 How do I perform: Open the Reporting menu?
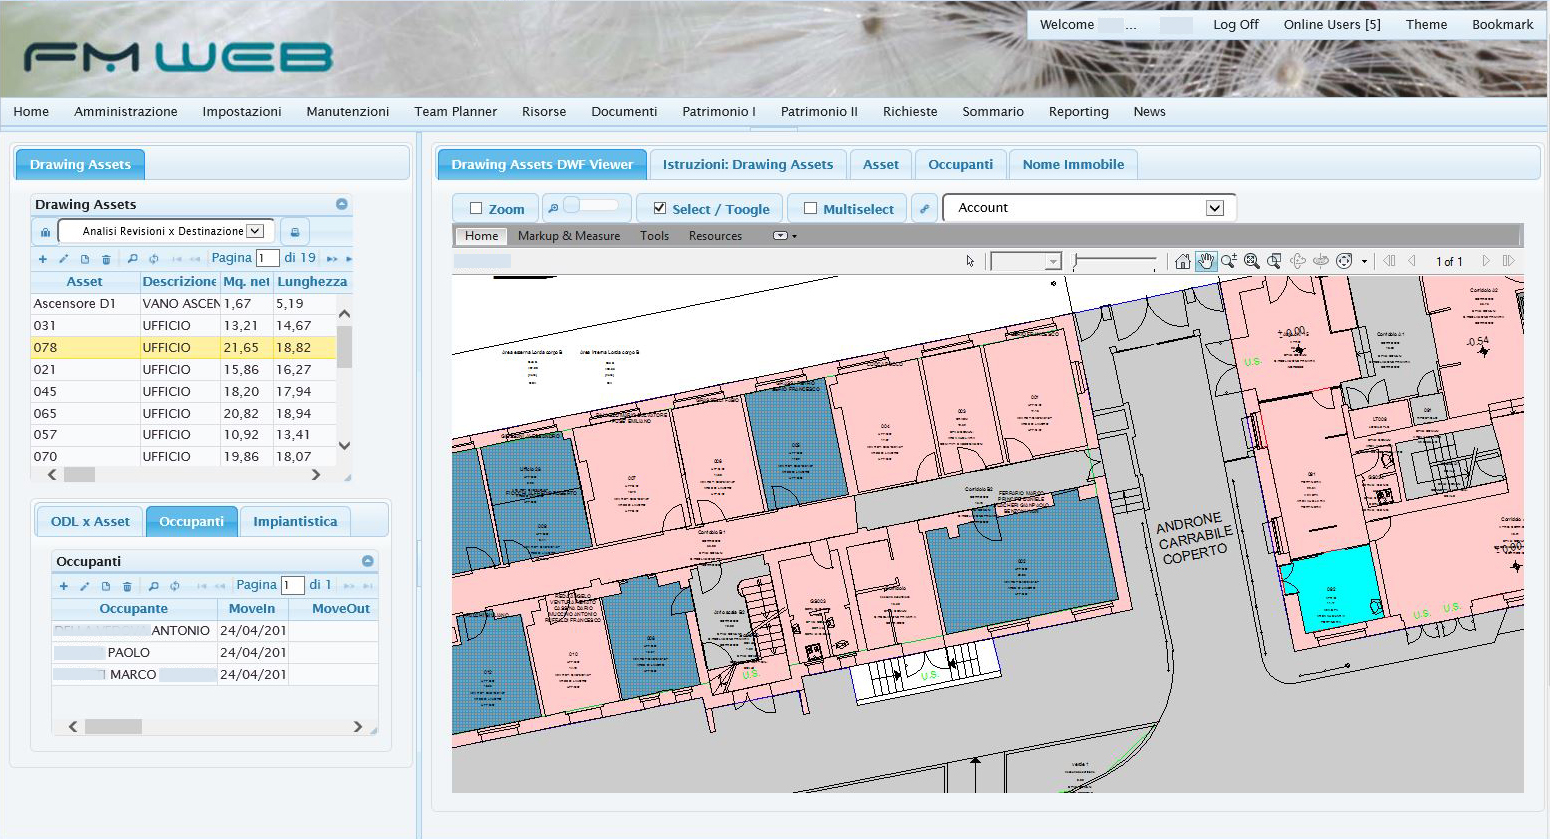point(1079,112)
